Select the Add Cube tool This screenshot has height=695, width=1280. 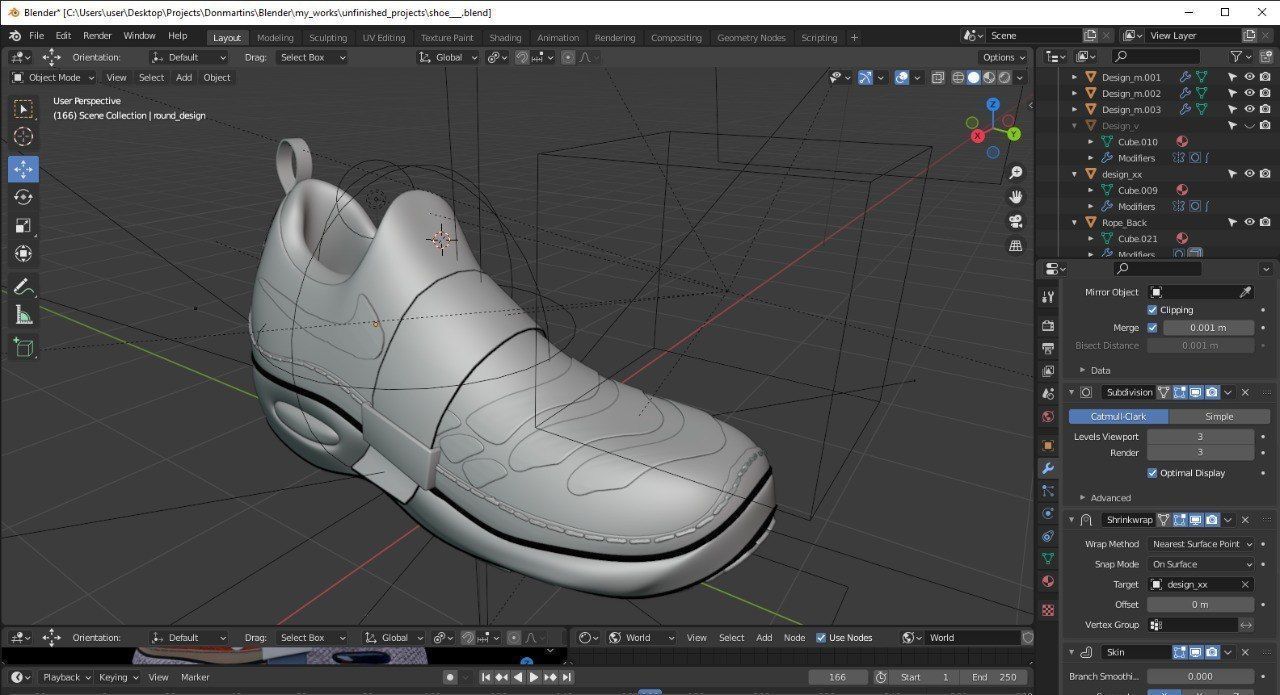(23, 347)
